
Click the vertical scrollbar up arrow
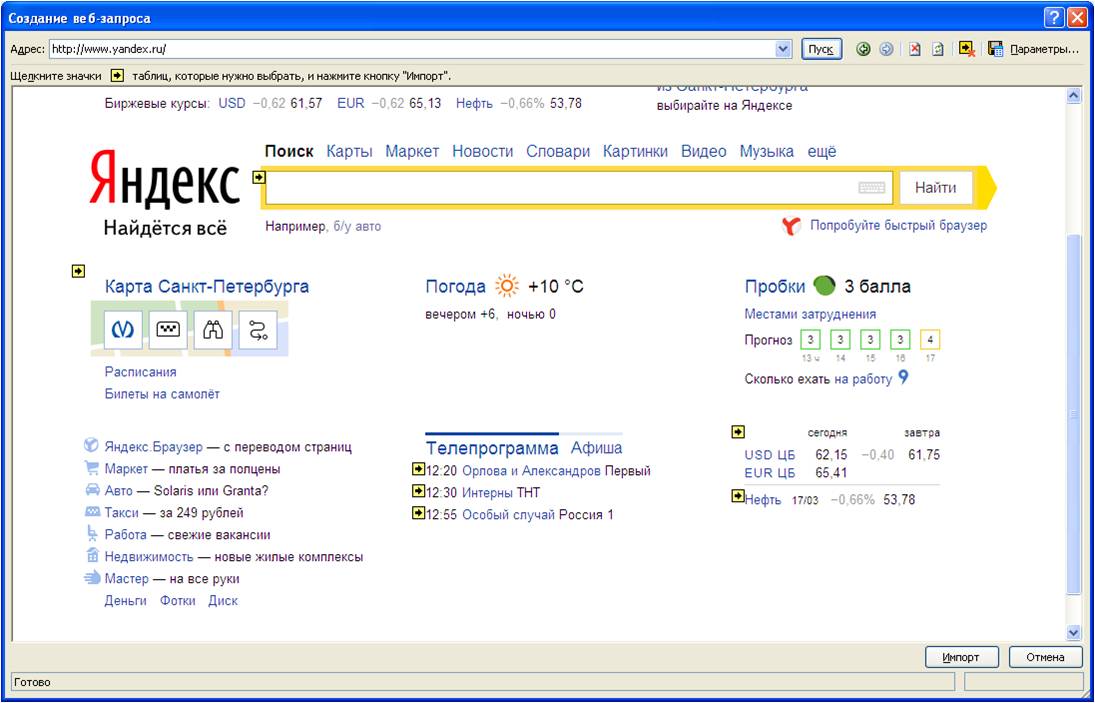pyautogui.click(x=1074, y=96)
